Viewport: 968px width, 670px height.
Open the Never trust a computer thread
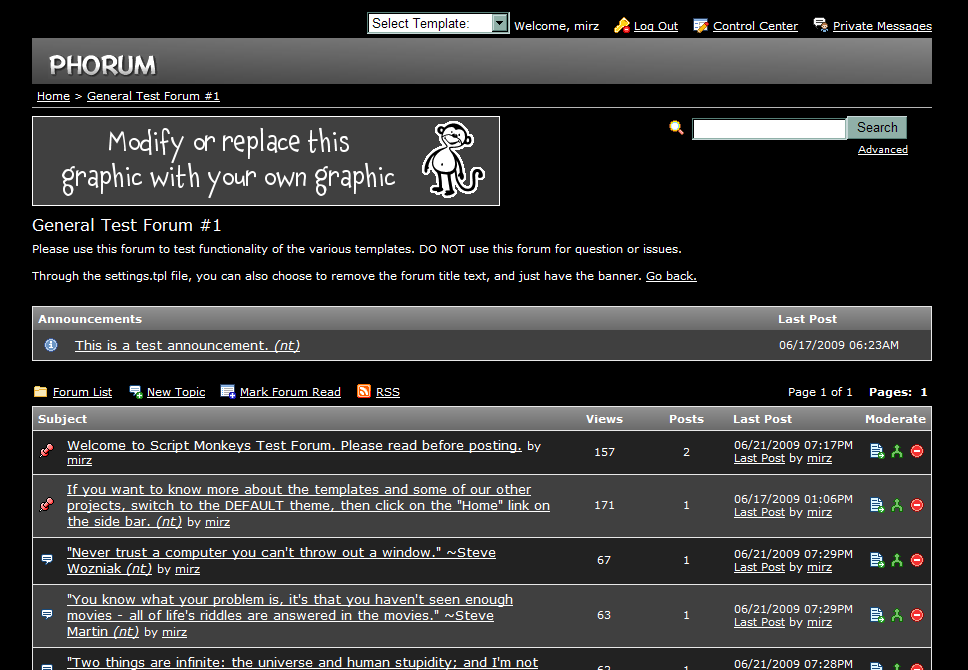(281, 560)
